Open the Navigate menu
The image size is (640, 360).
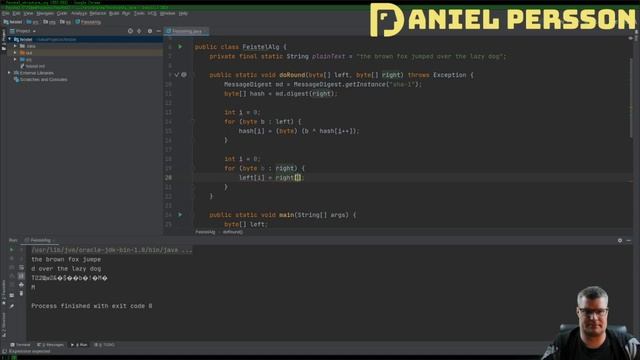[x=45, y=13]
